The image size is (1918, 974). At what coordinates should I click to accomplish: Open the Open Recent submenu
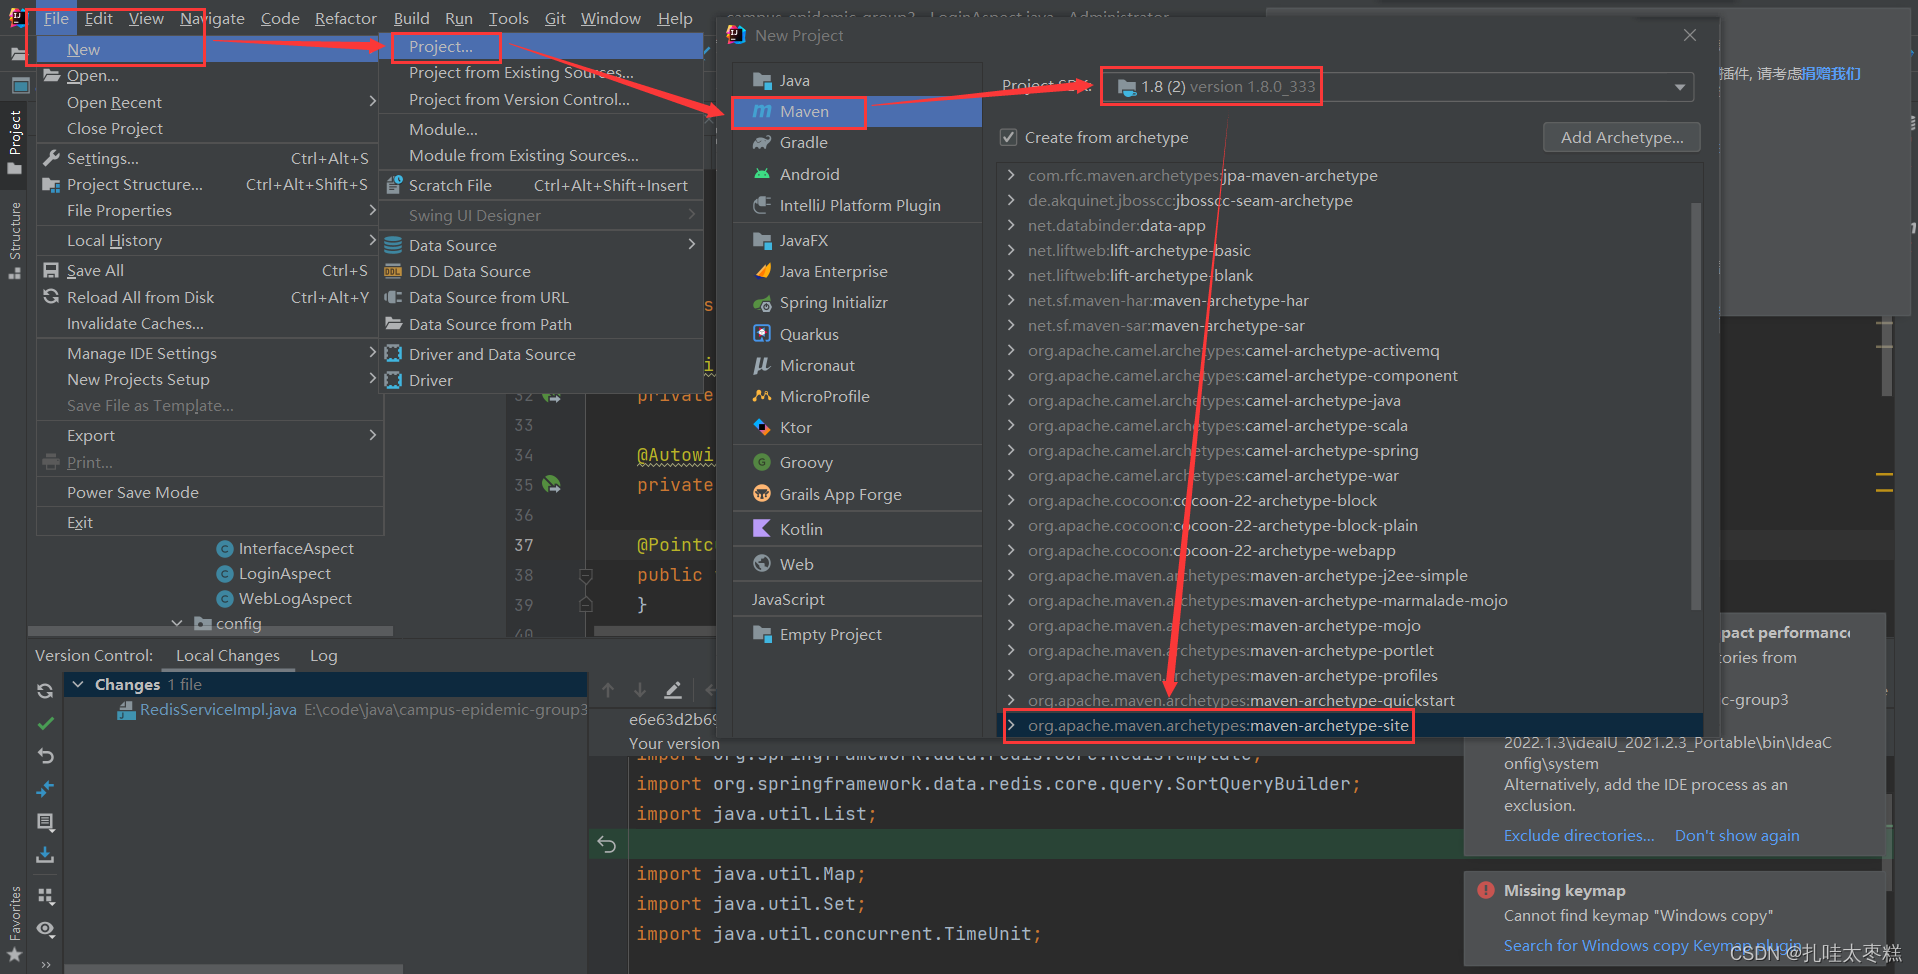tap(210, 102)
